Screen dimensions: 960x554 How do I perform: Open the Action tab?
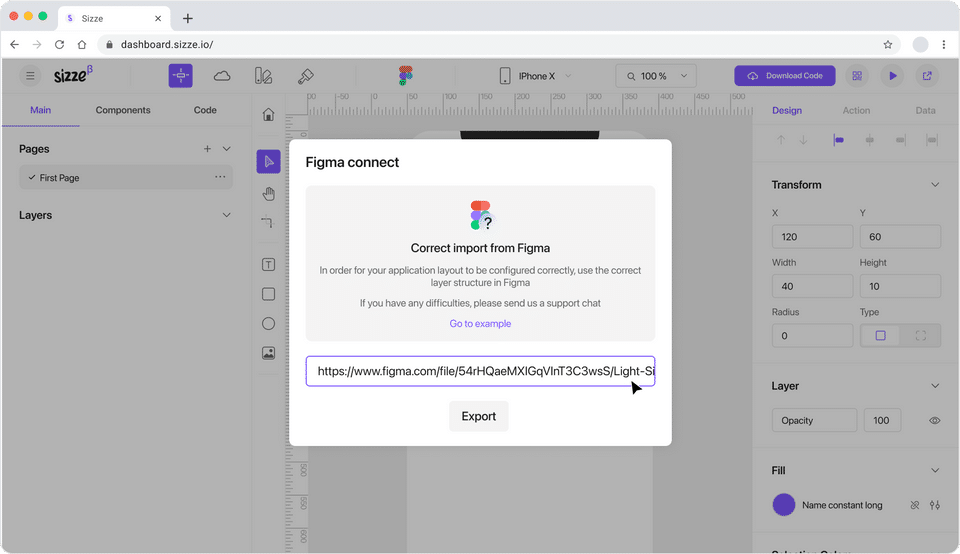[856, 110]
